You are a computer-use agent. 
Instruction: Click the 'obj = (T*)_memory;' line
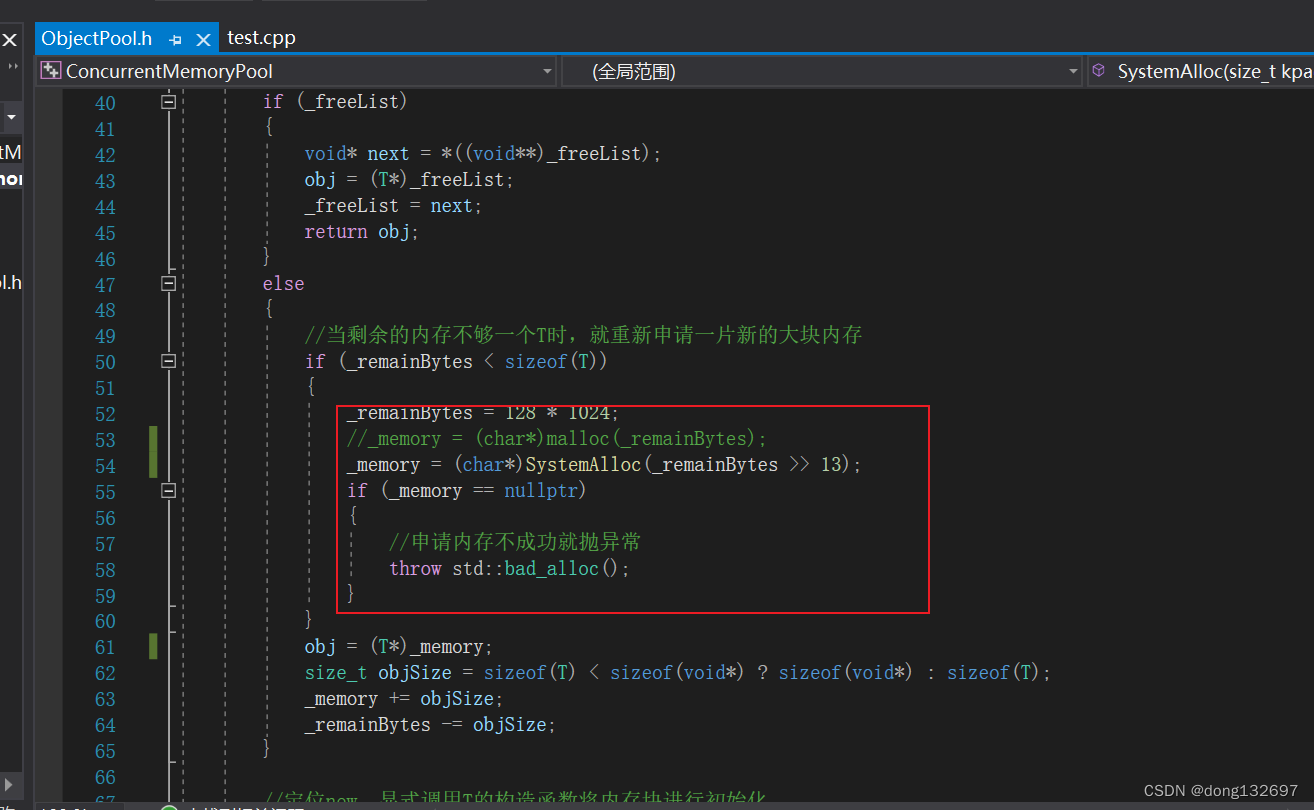[399, 647]
